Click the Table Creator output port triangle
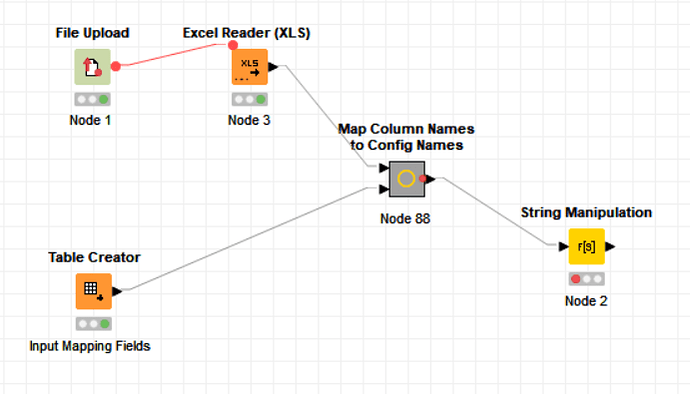 tap(117, 291)
